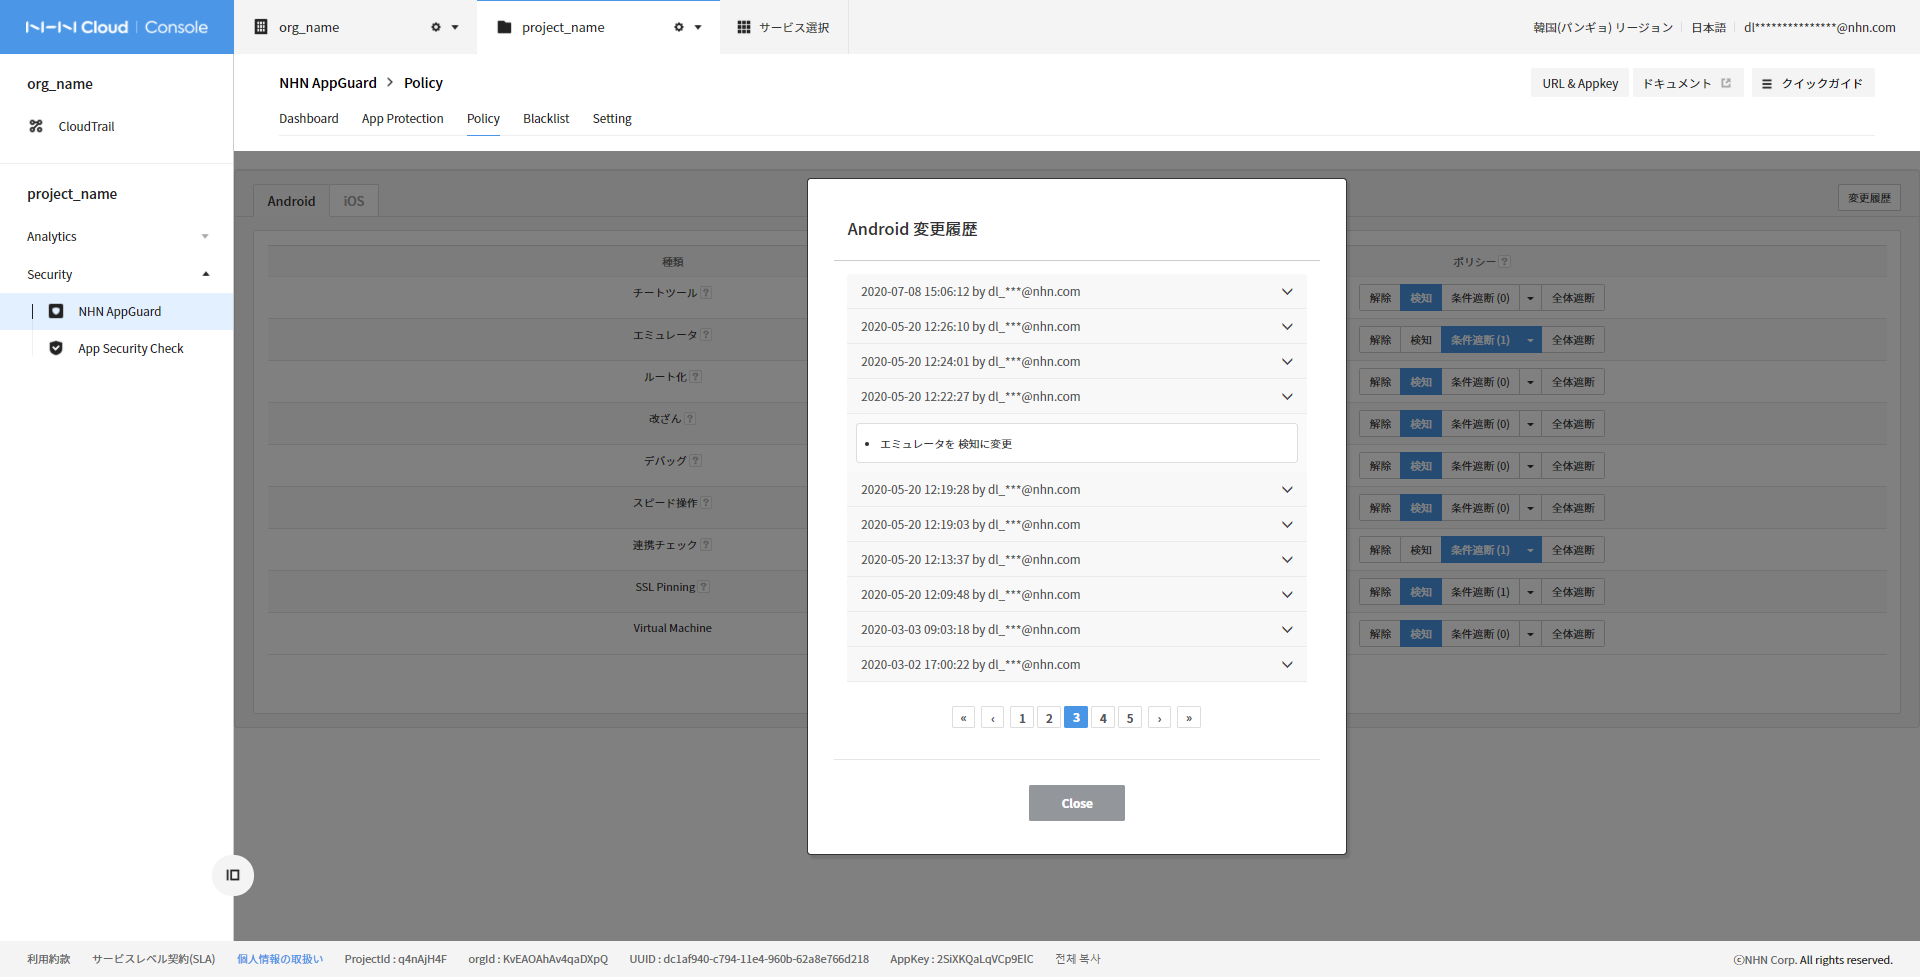Click help icon next to ルート化
The image size is (1920, 977).
point(696,377)
